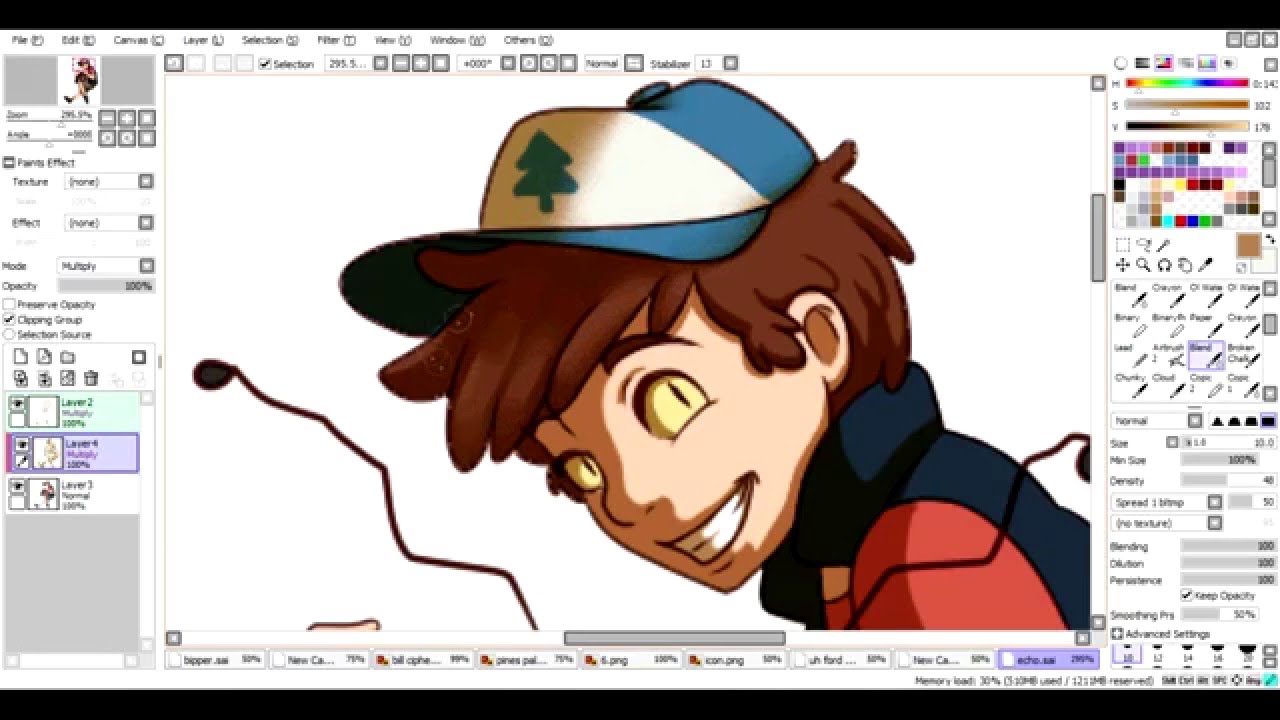1280x720 pixels.
Task: Adjust the Hue rainbow slider
Action: point(1187,84)
